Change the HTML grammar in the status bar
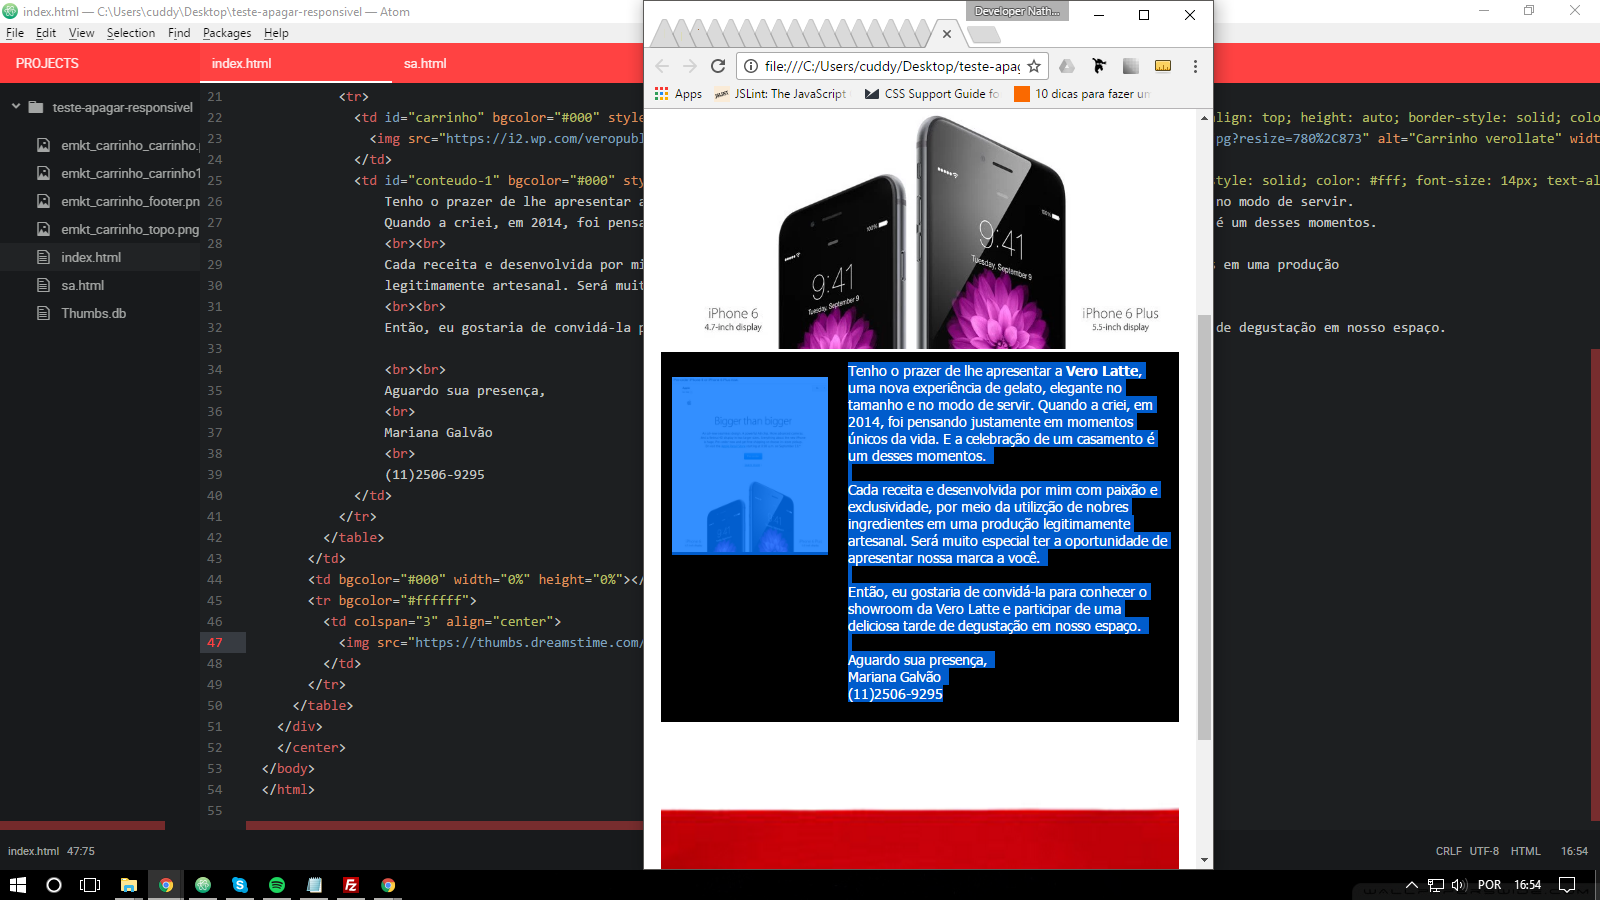The width and height of the screenshot is (1600, 900). (x=1525, y=851)
